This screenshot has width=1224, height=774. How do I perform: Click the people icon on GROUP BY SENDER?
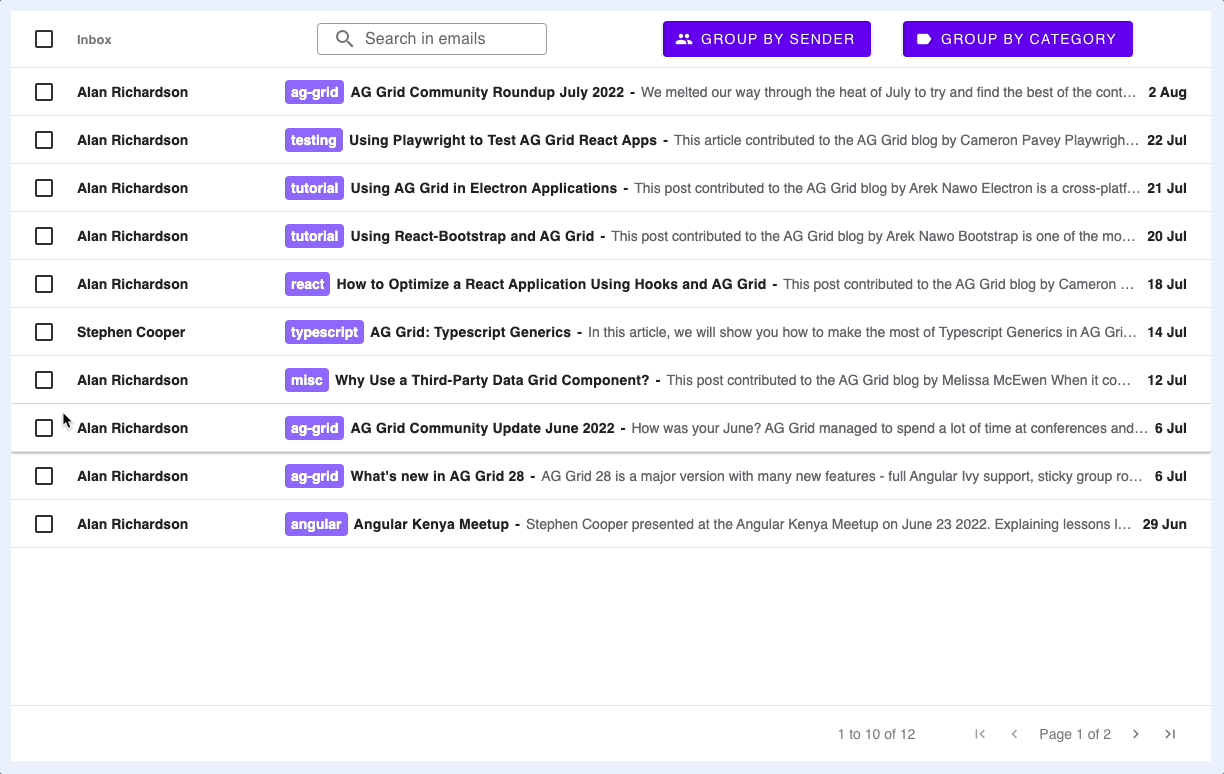[x=684, y=38]
